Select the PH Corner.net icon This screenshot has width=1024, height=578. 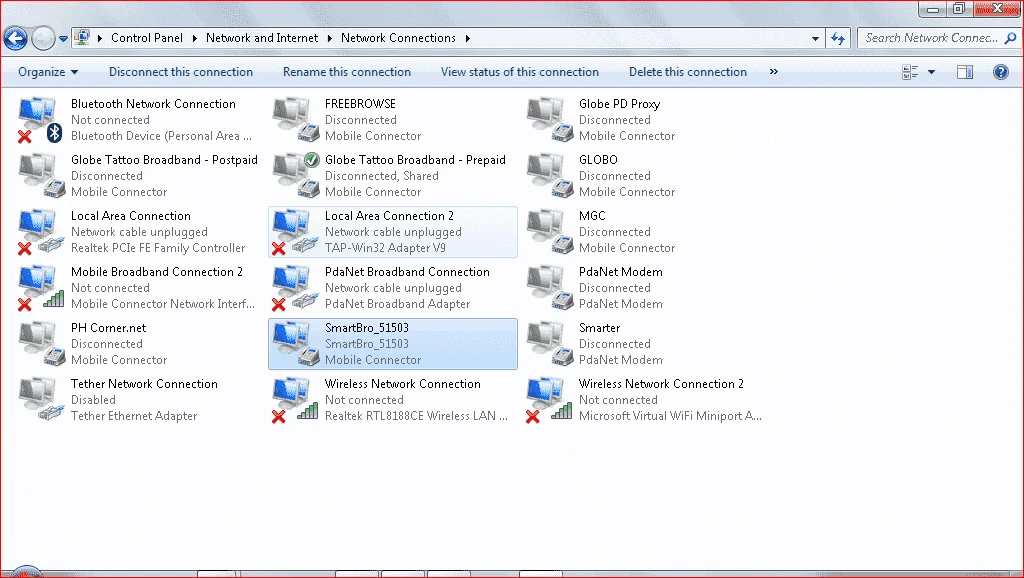(x=40, y=344)
